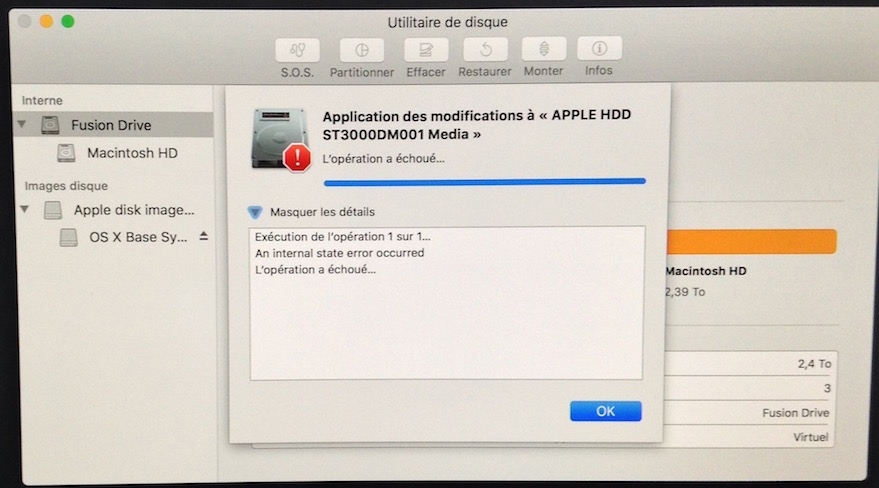879x488 pixels.
Task: Select the Fusion Drive row label
Action: tap(111, 125)
